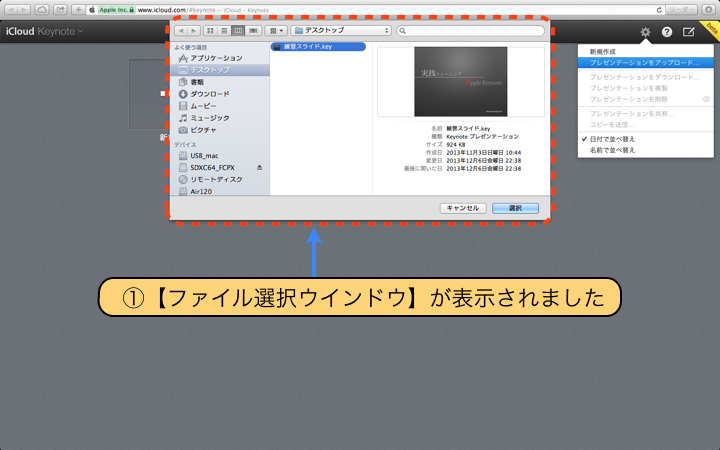This screenshot has width=720, height=450.
Task: Click the Reader button in address bar
Action: (681, 10)
